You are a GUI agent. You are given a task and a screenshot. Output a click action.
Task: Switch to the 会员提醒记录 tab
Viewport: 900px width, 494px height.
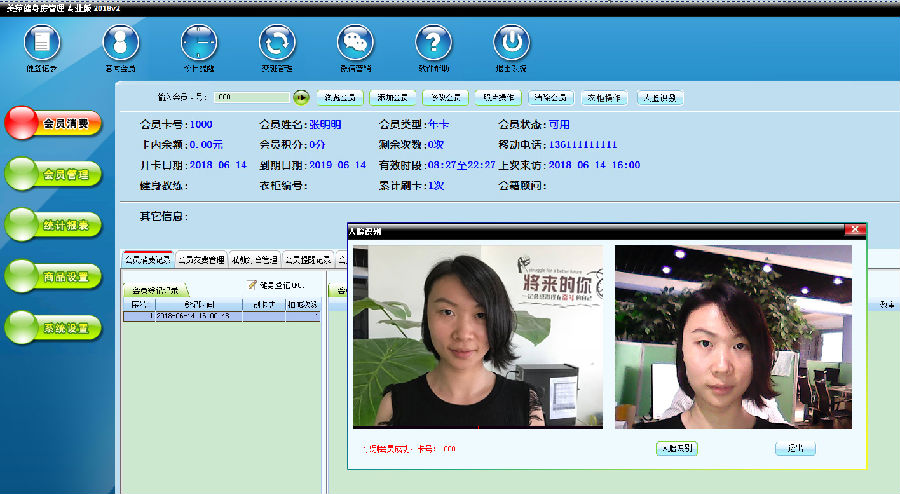(x=309, y=259)
